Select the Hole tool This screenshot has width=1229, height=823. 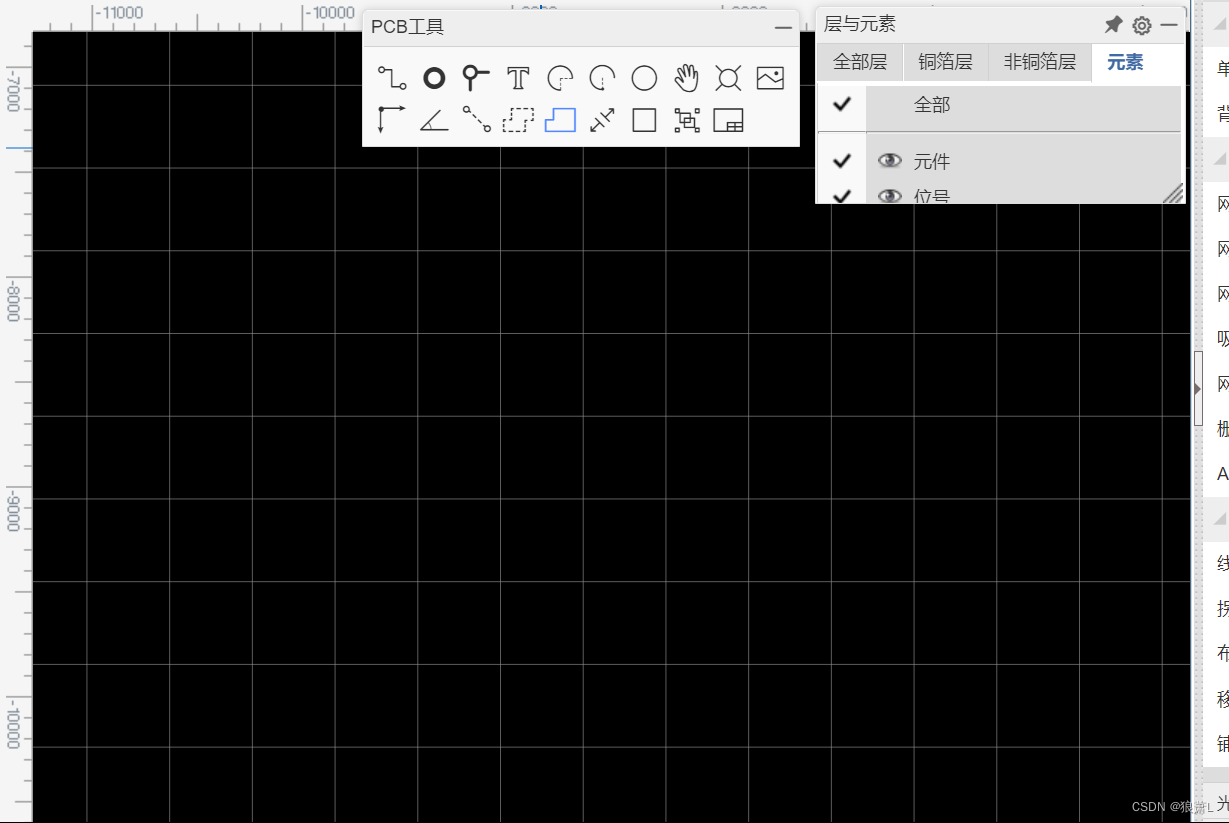[x=728, y=78]
